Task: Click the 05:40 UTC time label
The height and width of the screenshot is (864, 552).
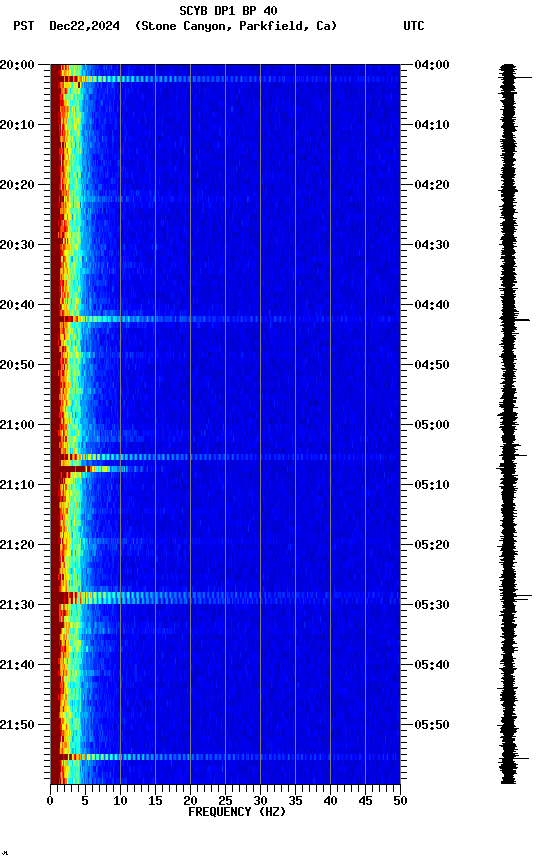Action: click(x=432, y=665)
